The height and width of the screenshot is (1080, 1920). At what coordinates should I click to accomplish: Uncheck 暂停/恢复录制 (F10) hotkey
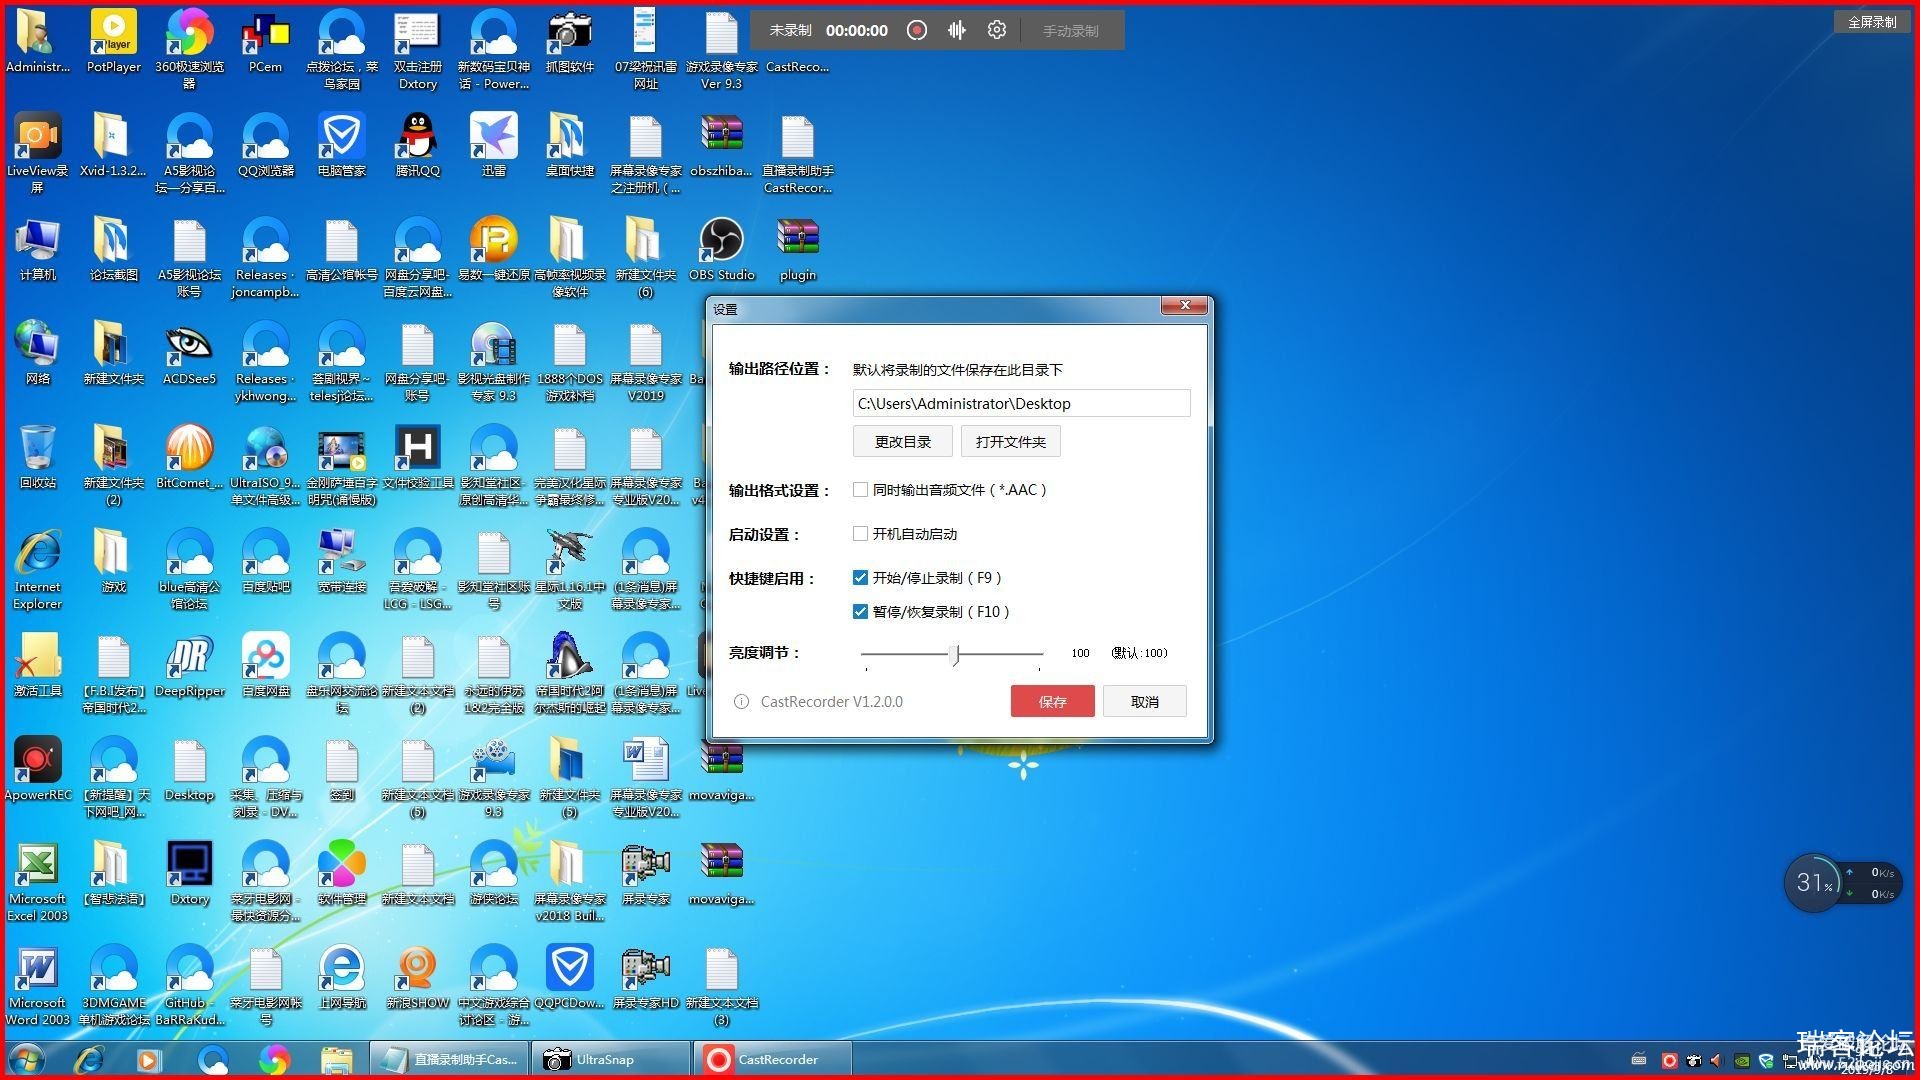[860, 612]
